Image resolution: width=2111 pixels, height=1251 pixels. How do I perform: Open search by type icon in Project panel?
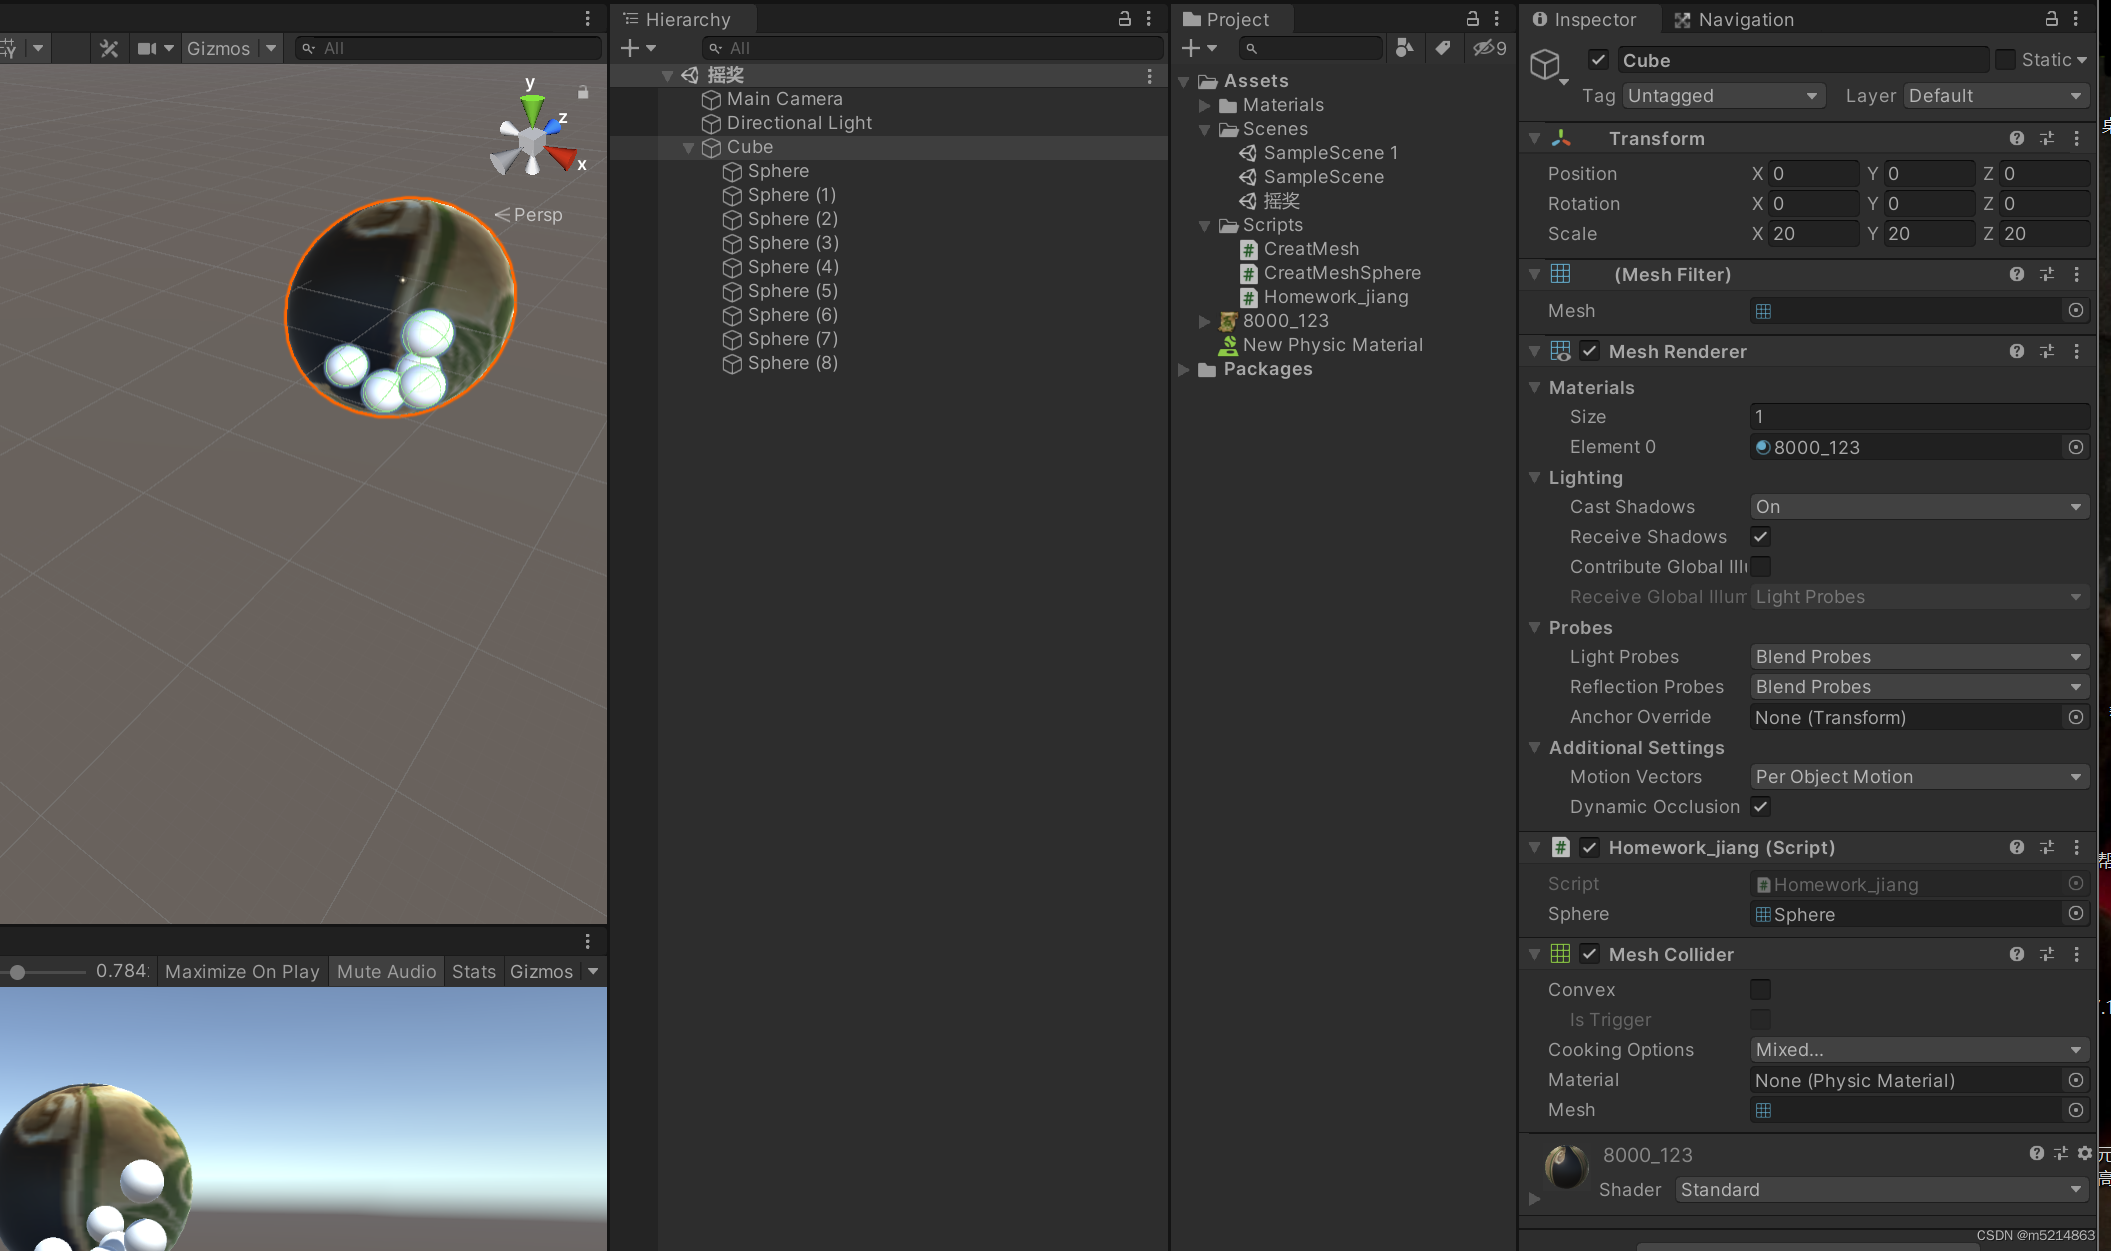click(x=1404, y=48)
